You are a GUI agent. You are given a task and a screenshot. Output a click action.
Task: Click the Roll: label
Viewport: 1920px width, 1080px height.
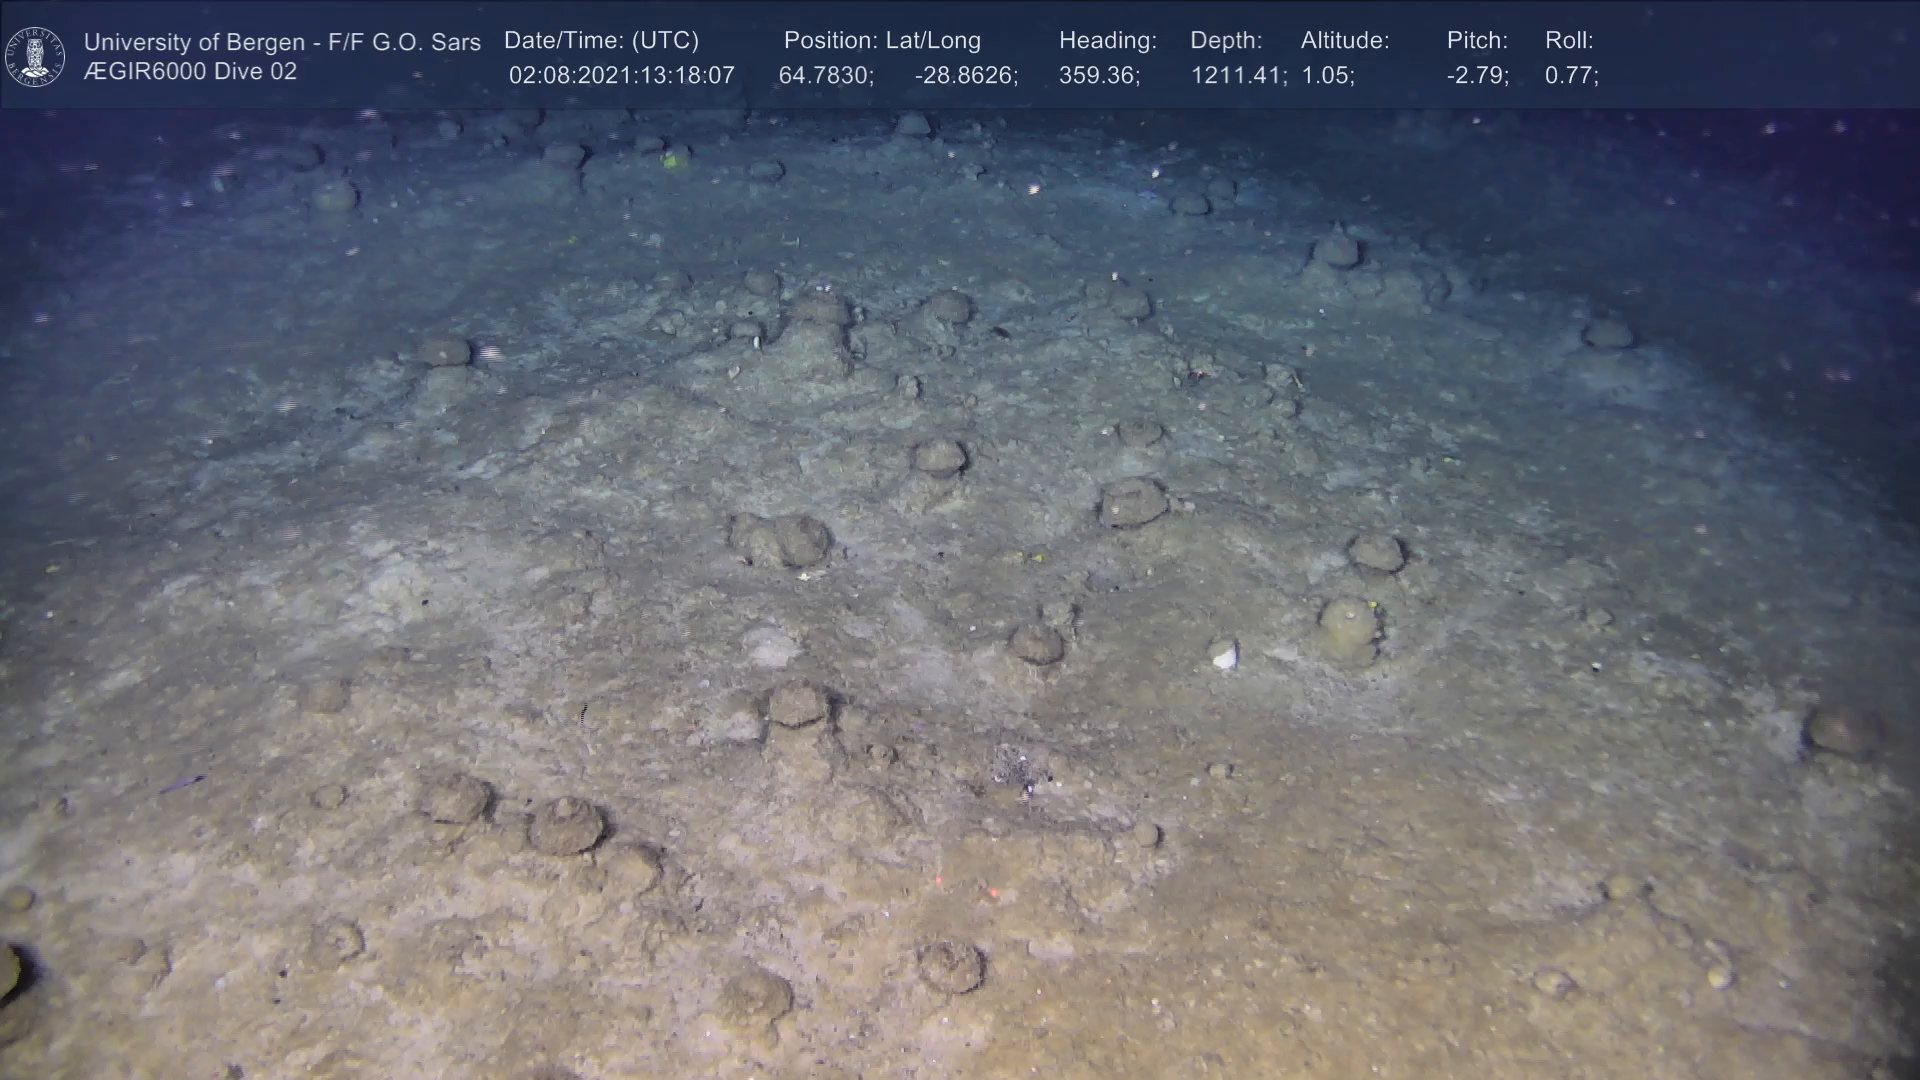coord(1569,41)
